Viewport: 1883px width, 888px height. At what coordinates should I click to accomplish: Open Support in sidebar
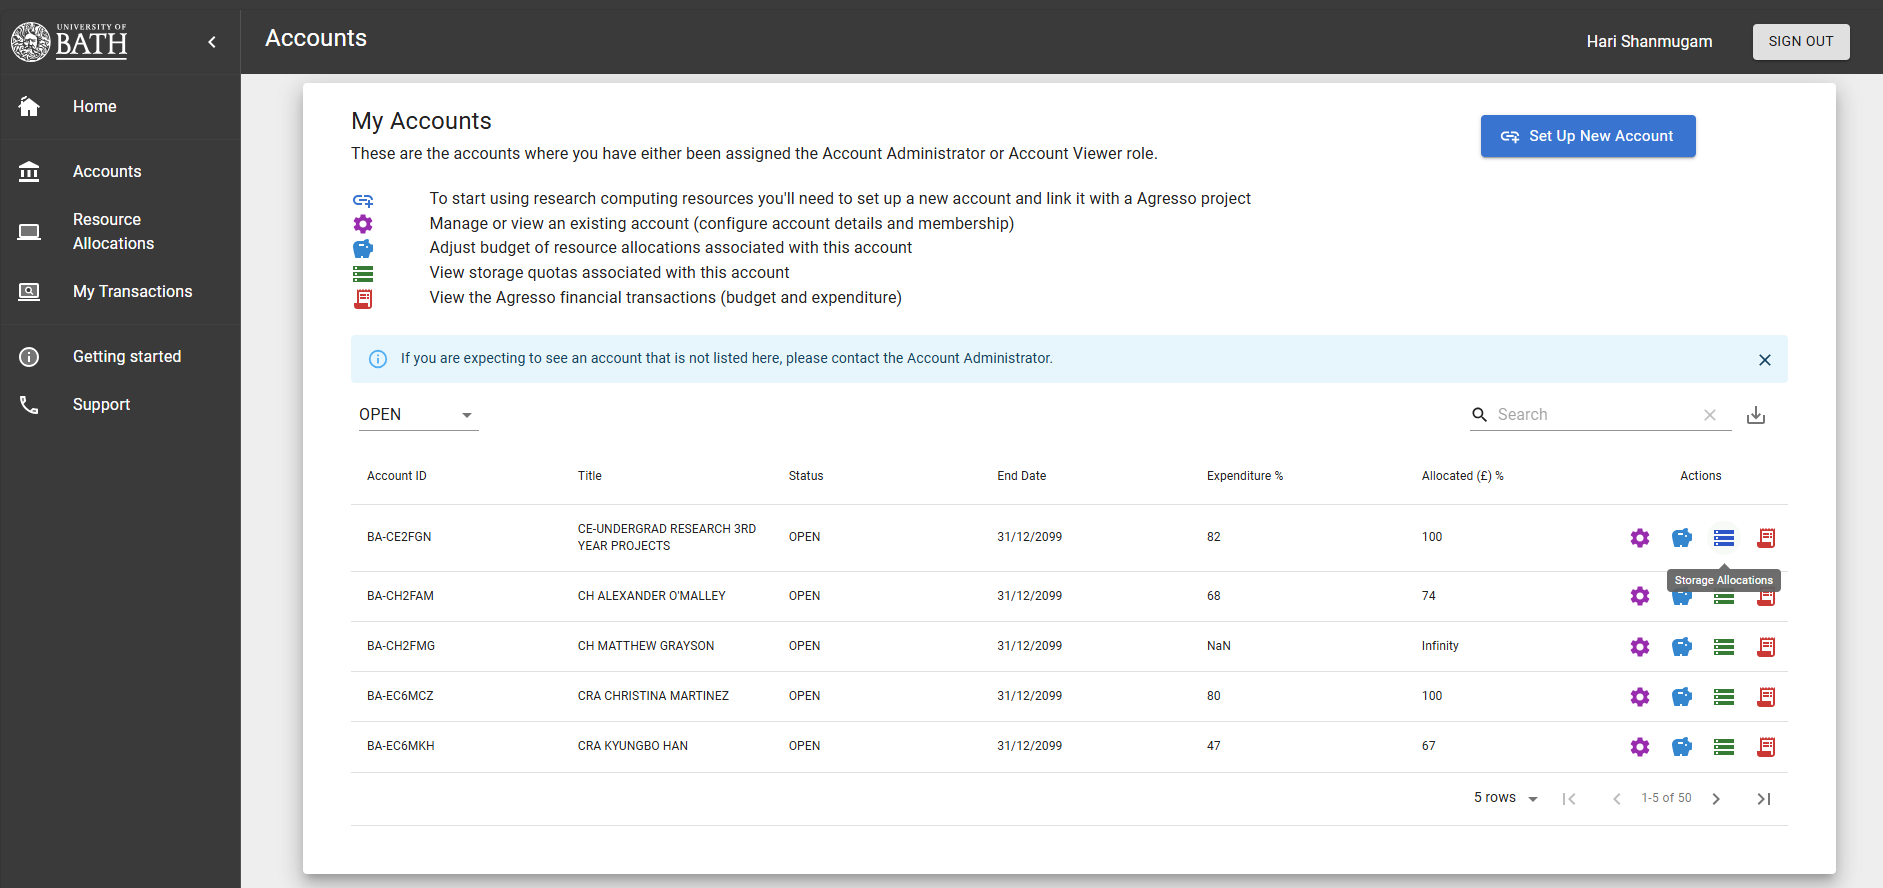[120, 405]
